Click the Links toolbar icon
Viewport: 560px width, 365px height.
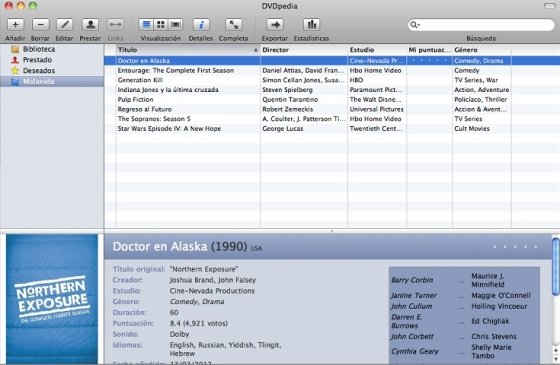(115, 25)
